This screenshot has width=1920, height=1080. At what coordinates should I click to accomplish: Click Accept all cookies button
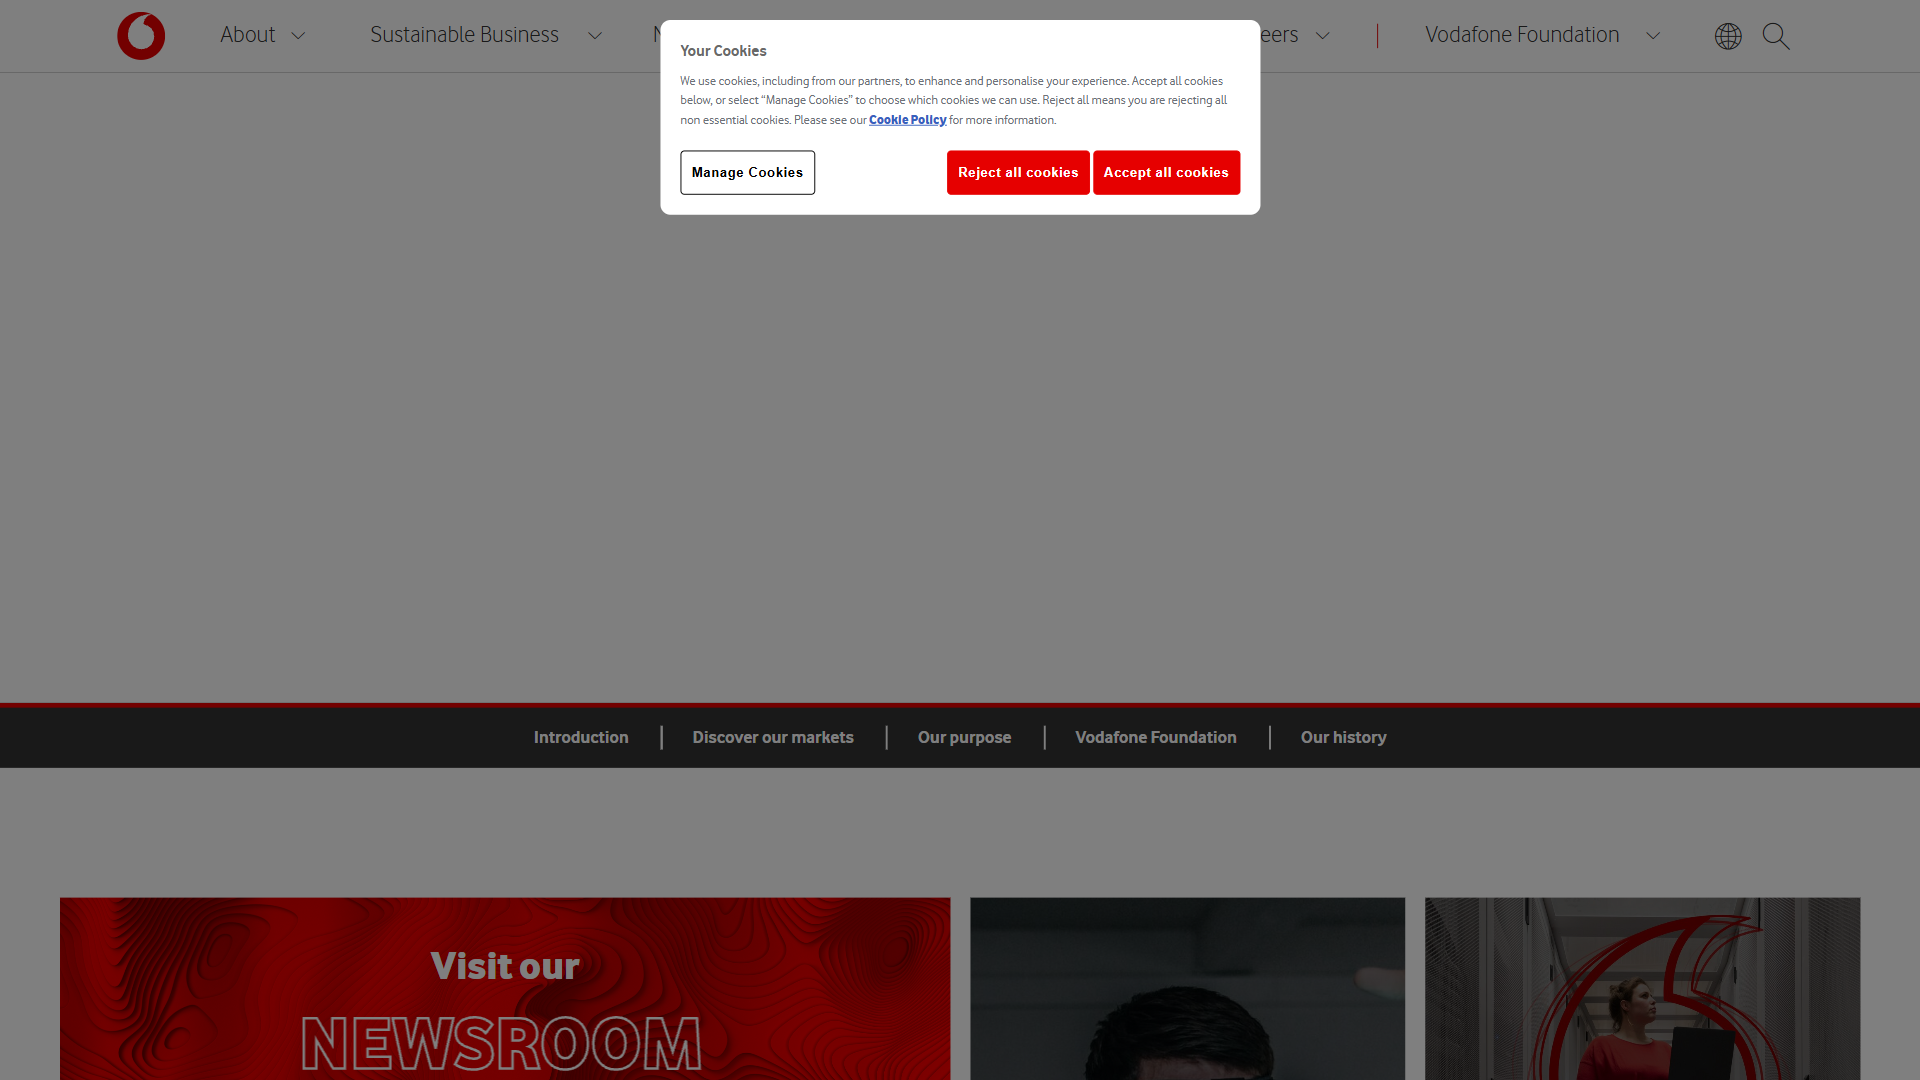(1166, 172)
